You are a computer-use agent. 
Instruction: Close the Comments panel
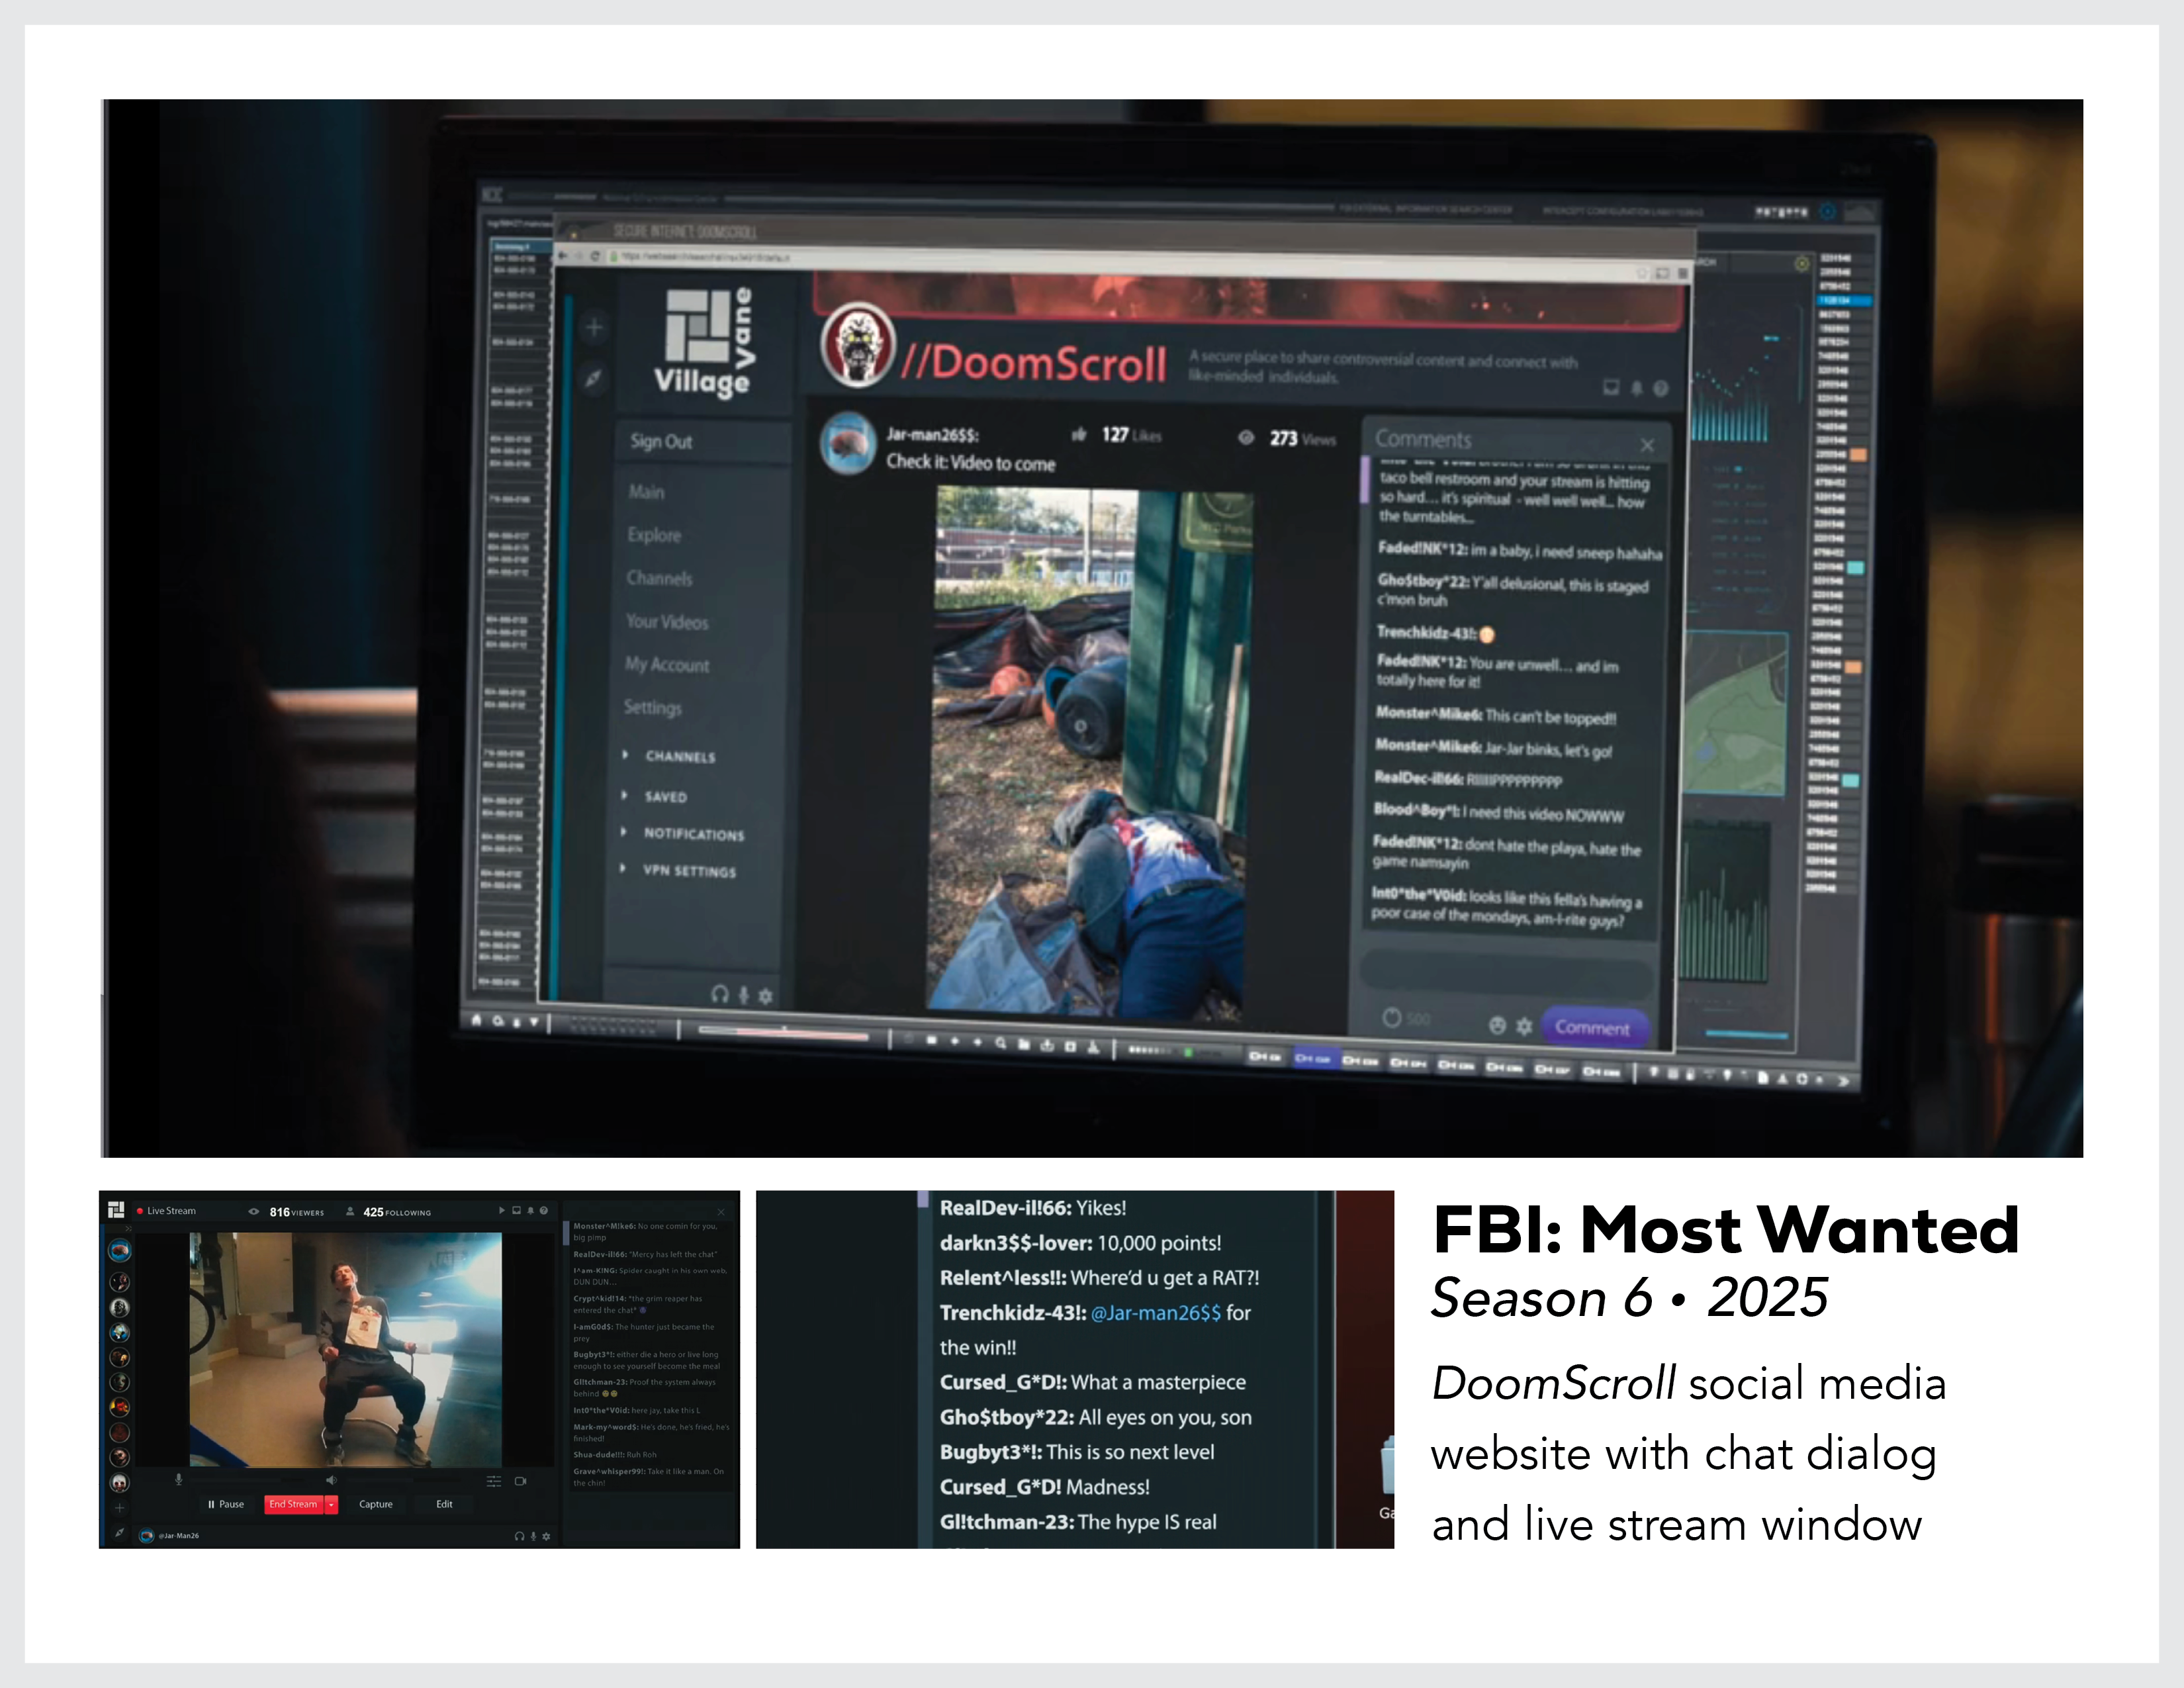tap(1647, 446)
